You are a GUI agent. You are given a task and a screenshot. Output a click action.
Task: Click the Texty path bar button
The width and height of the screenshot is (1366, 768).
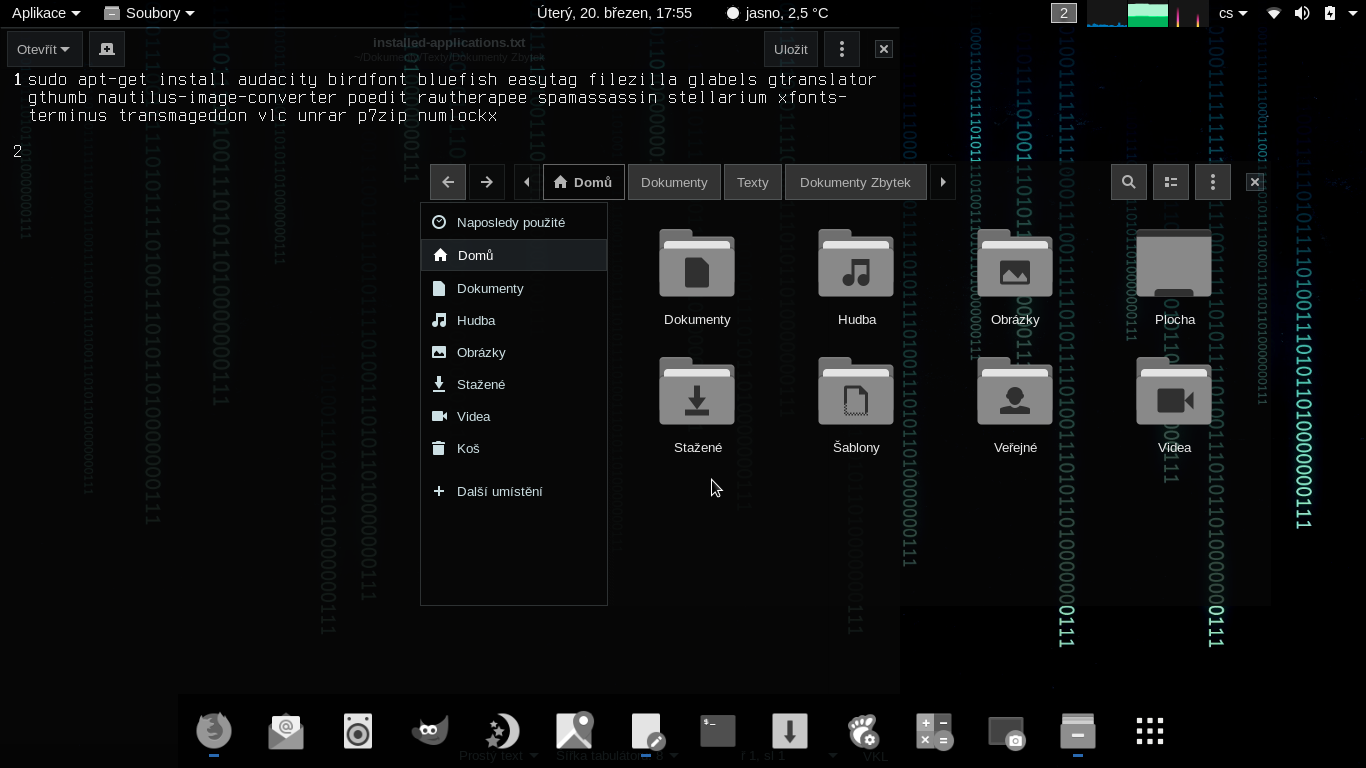[x=753, y=182]
